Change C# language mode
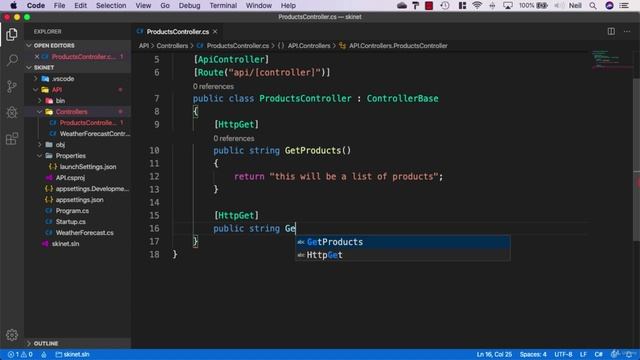The height and width of the screenshot is (360, 640). pyautogui.click(x=598, y=354)
